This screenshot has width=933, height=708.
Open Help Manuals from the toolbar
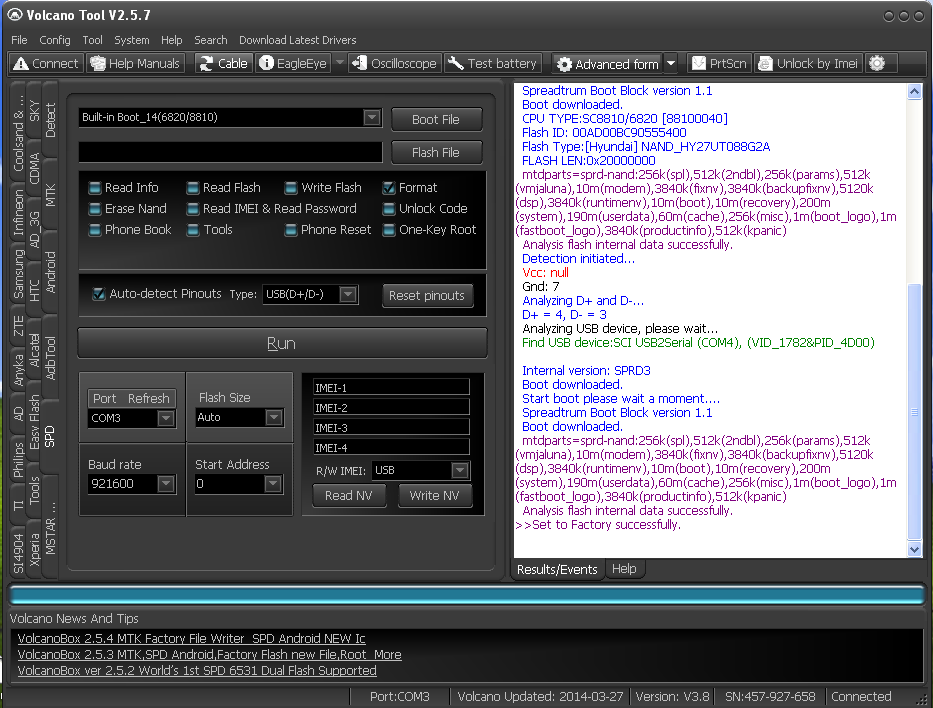[135, 63]
